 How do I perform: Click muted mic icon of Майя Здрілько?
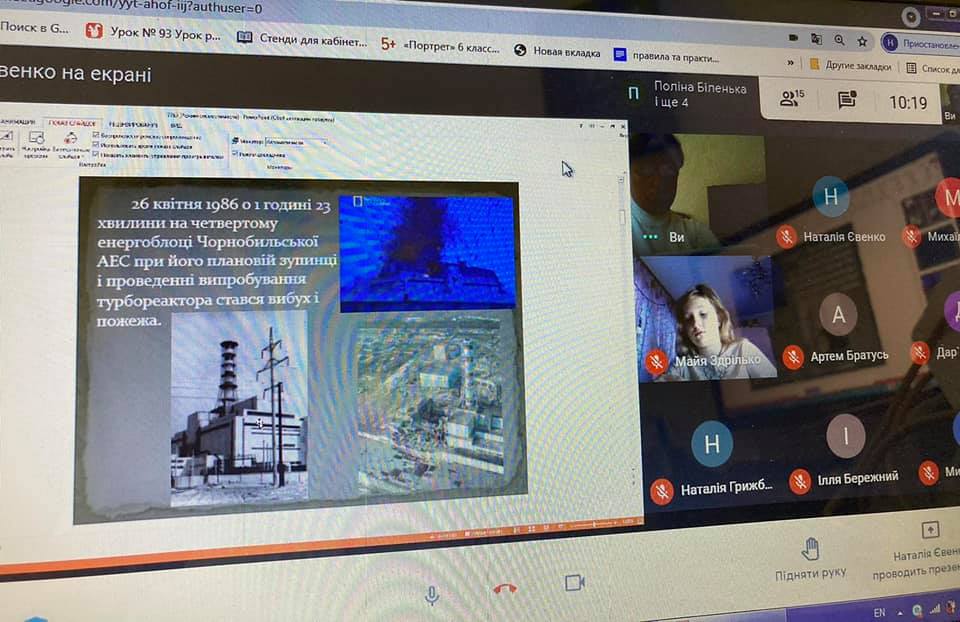pos(656,362)
